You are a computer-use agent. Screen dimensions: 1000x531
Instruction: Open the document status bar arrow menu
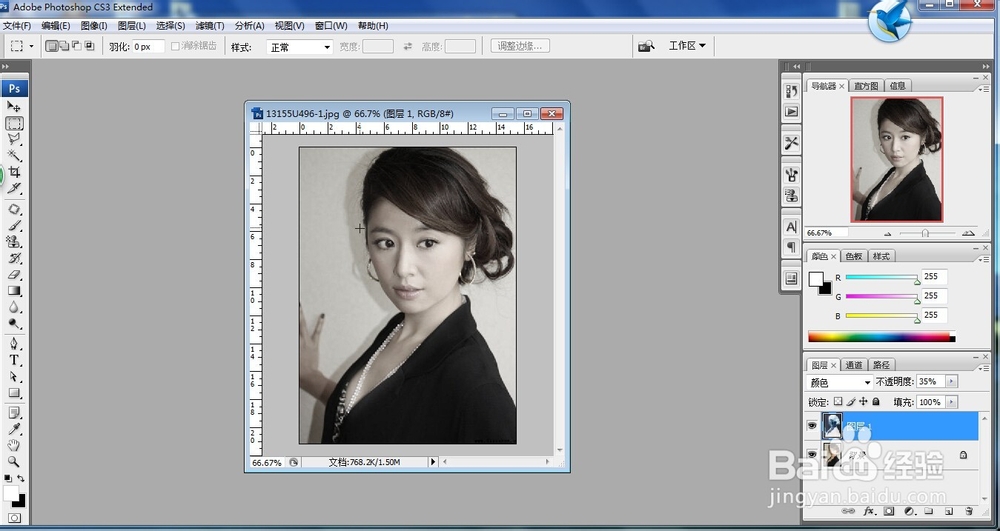[x=433, y=462]
